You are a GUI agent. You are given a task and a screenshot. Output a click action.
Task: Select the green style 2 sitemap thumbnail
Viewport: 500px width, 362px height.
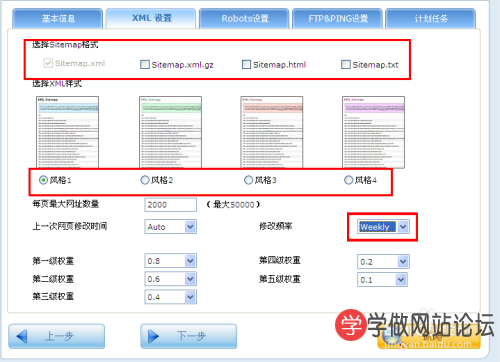[x=170, y=132]
